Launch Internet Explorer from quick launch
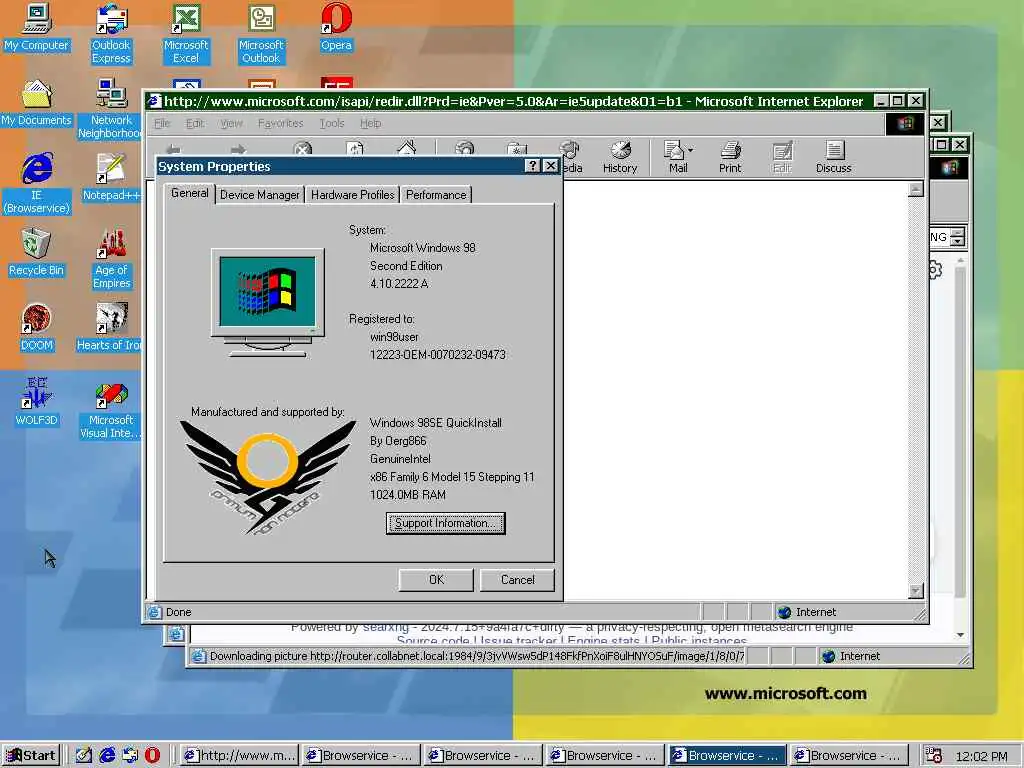This screenshot has width=1024, height=768. point(107,756)
